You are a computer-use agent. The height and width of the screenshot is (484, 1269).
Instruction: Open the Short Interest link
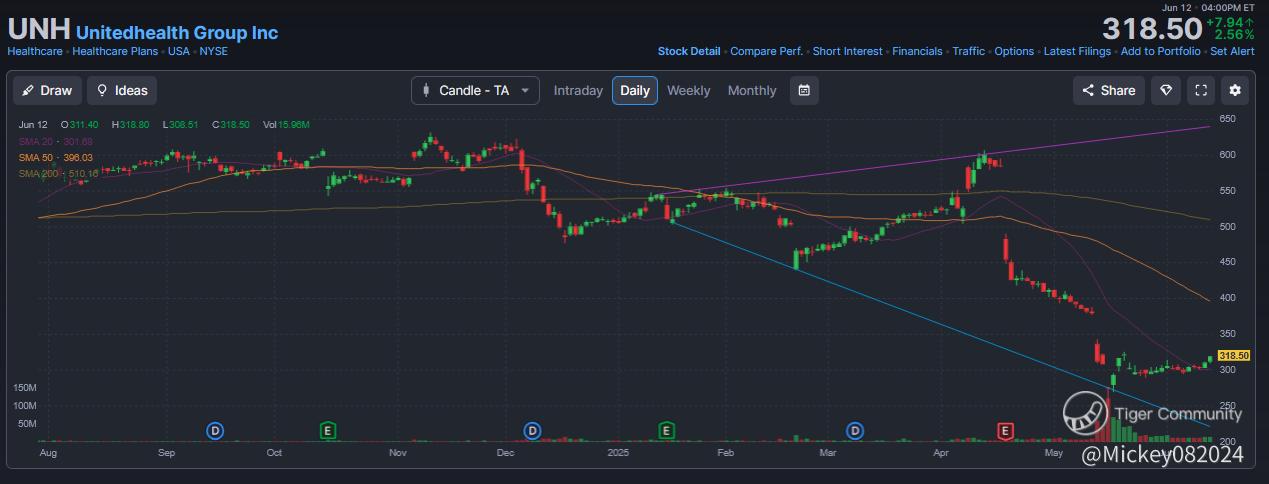tap(847, 51)
